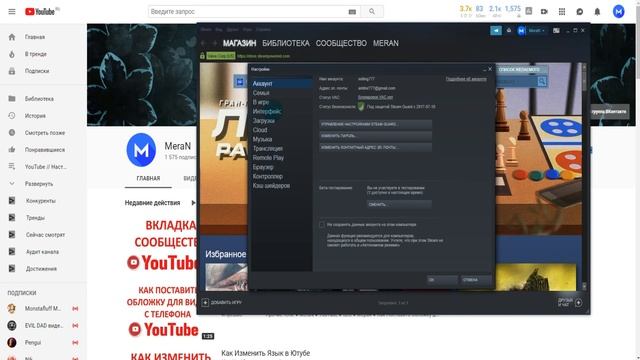Viewport: 640px width, 360px height.
Task: Click the beta participation СМЕНИТЬ button
Action: (x=399, y=204)
